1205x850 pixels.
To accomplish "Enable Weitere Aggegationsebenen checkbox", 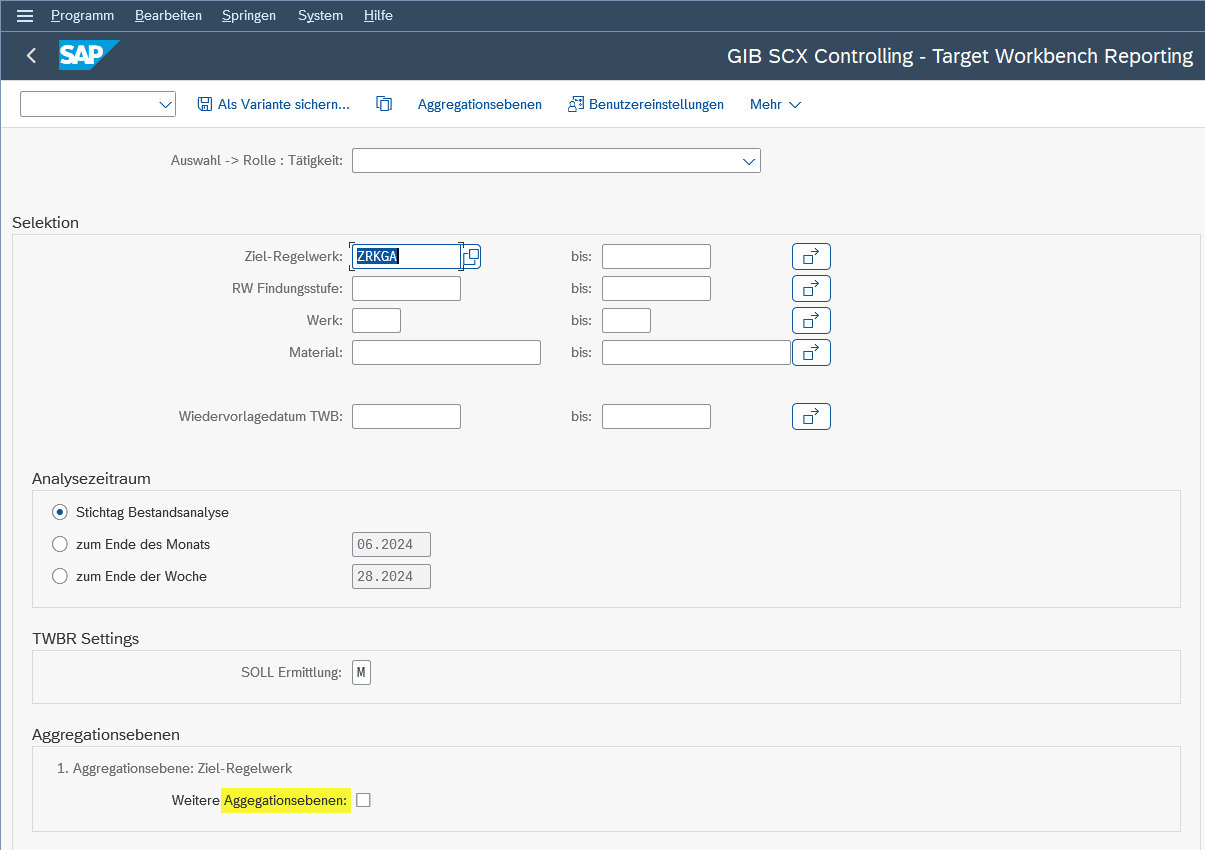I will point(363,800).
